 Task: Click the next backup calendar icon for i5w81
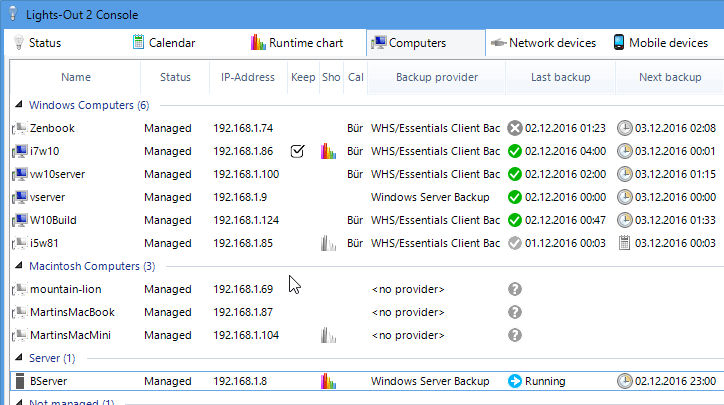pyautogui.click(x=624, y=243)
